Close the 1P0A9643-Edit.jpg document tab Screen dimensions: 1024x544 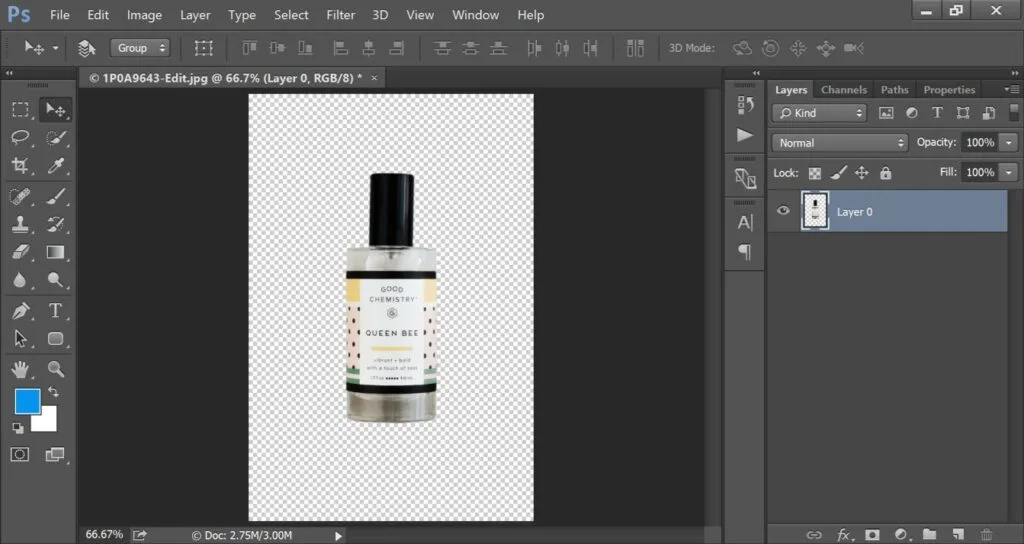374,78
